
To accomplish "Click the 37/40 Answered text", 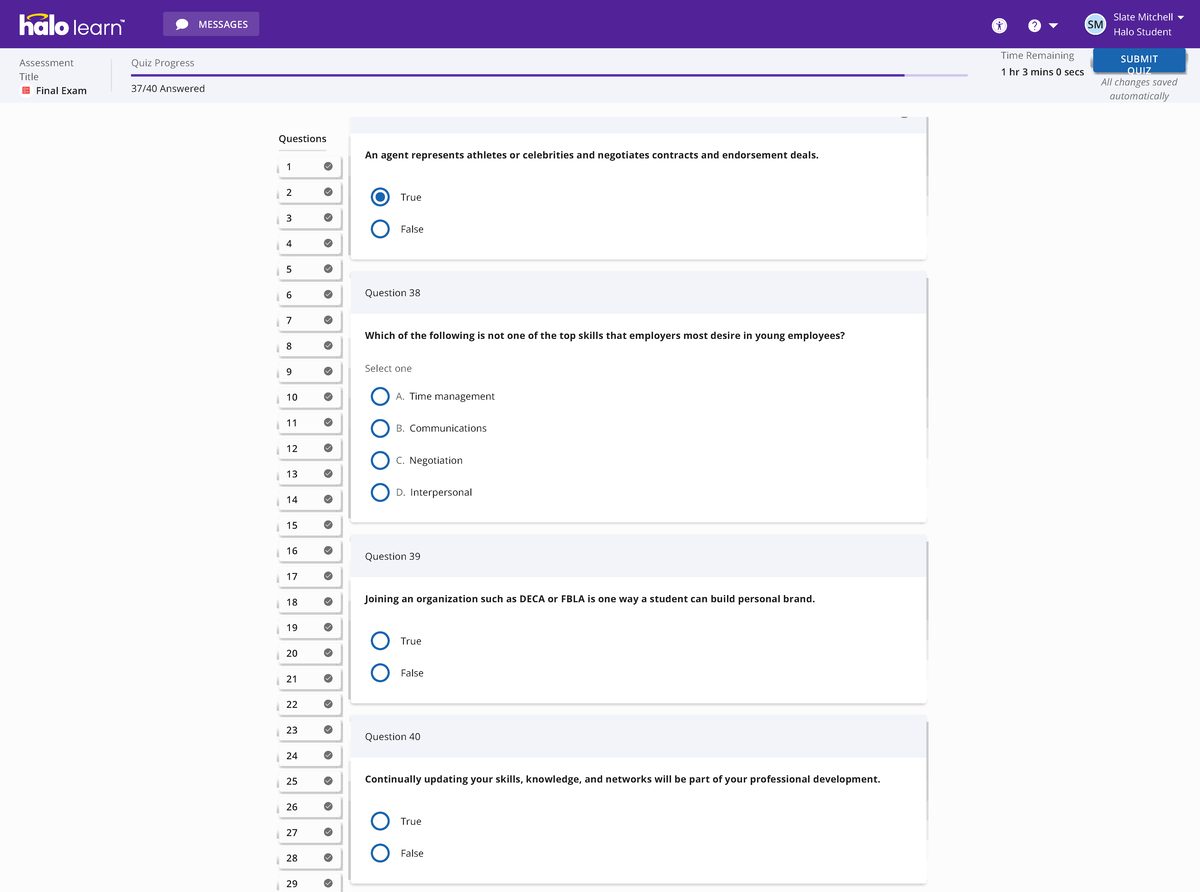I will click(168, 89).
